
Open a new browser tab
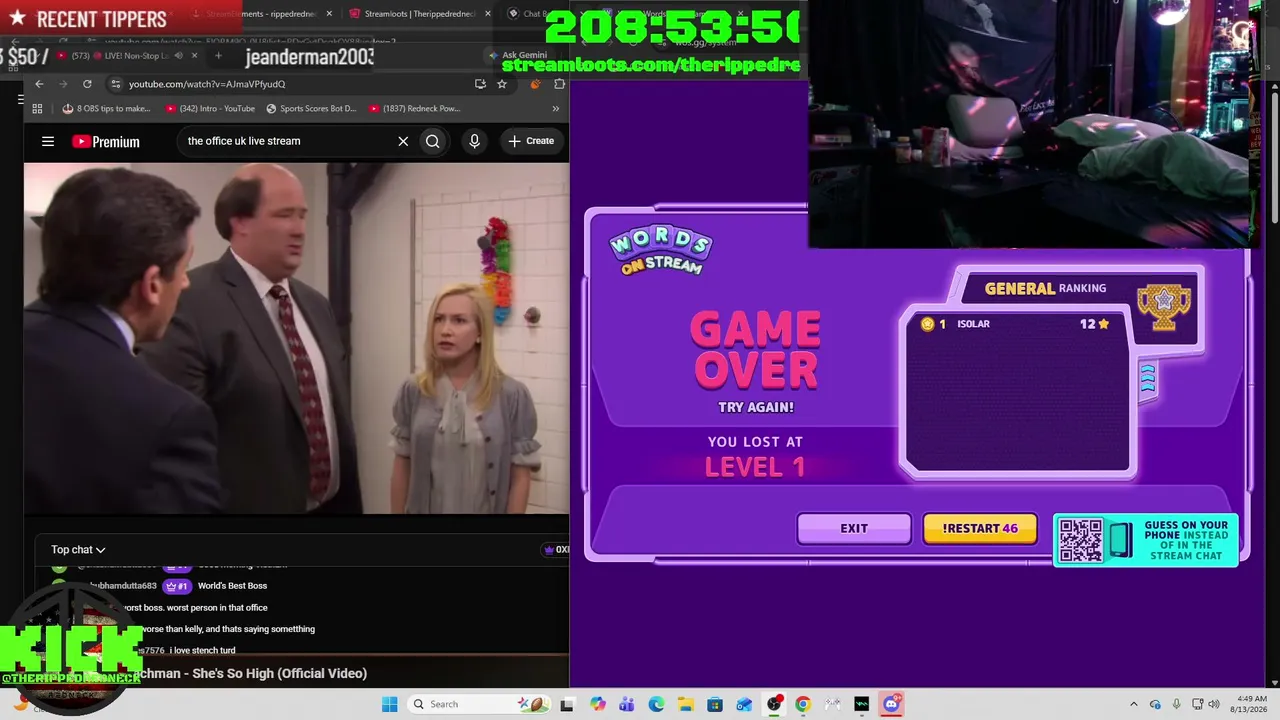(218, 55)
